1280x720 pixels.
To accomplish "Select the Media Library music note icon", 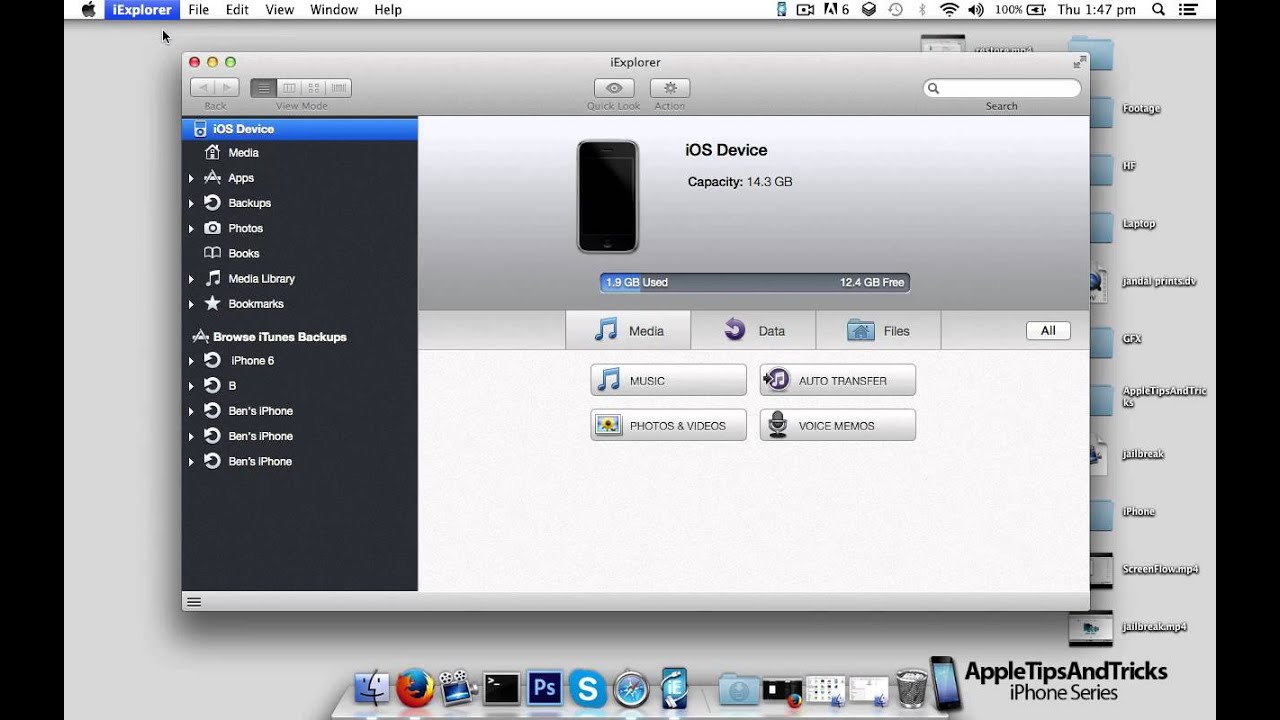I will point(212,278).
